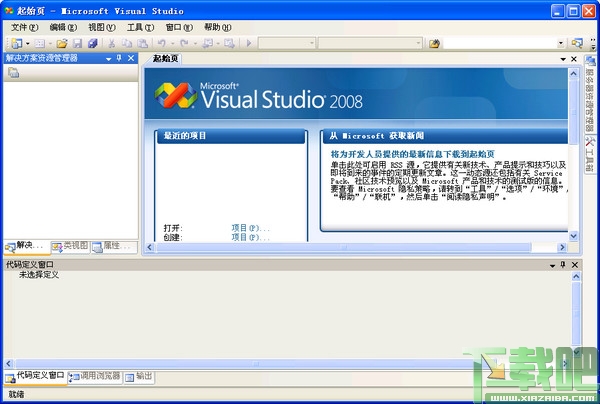
Task: Click the Undo arrow icon
Action: 162,43
